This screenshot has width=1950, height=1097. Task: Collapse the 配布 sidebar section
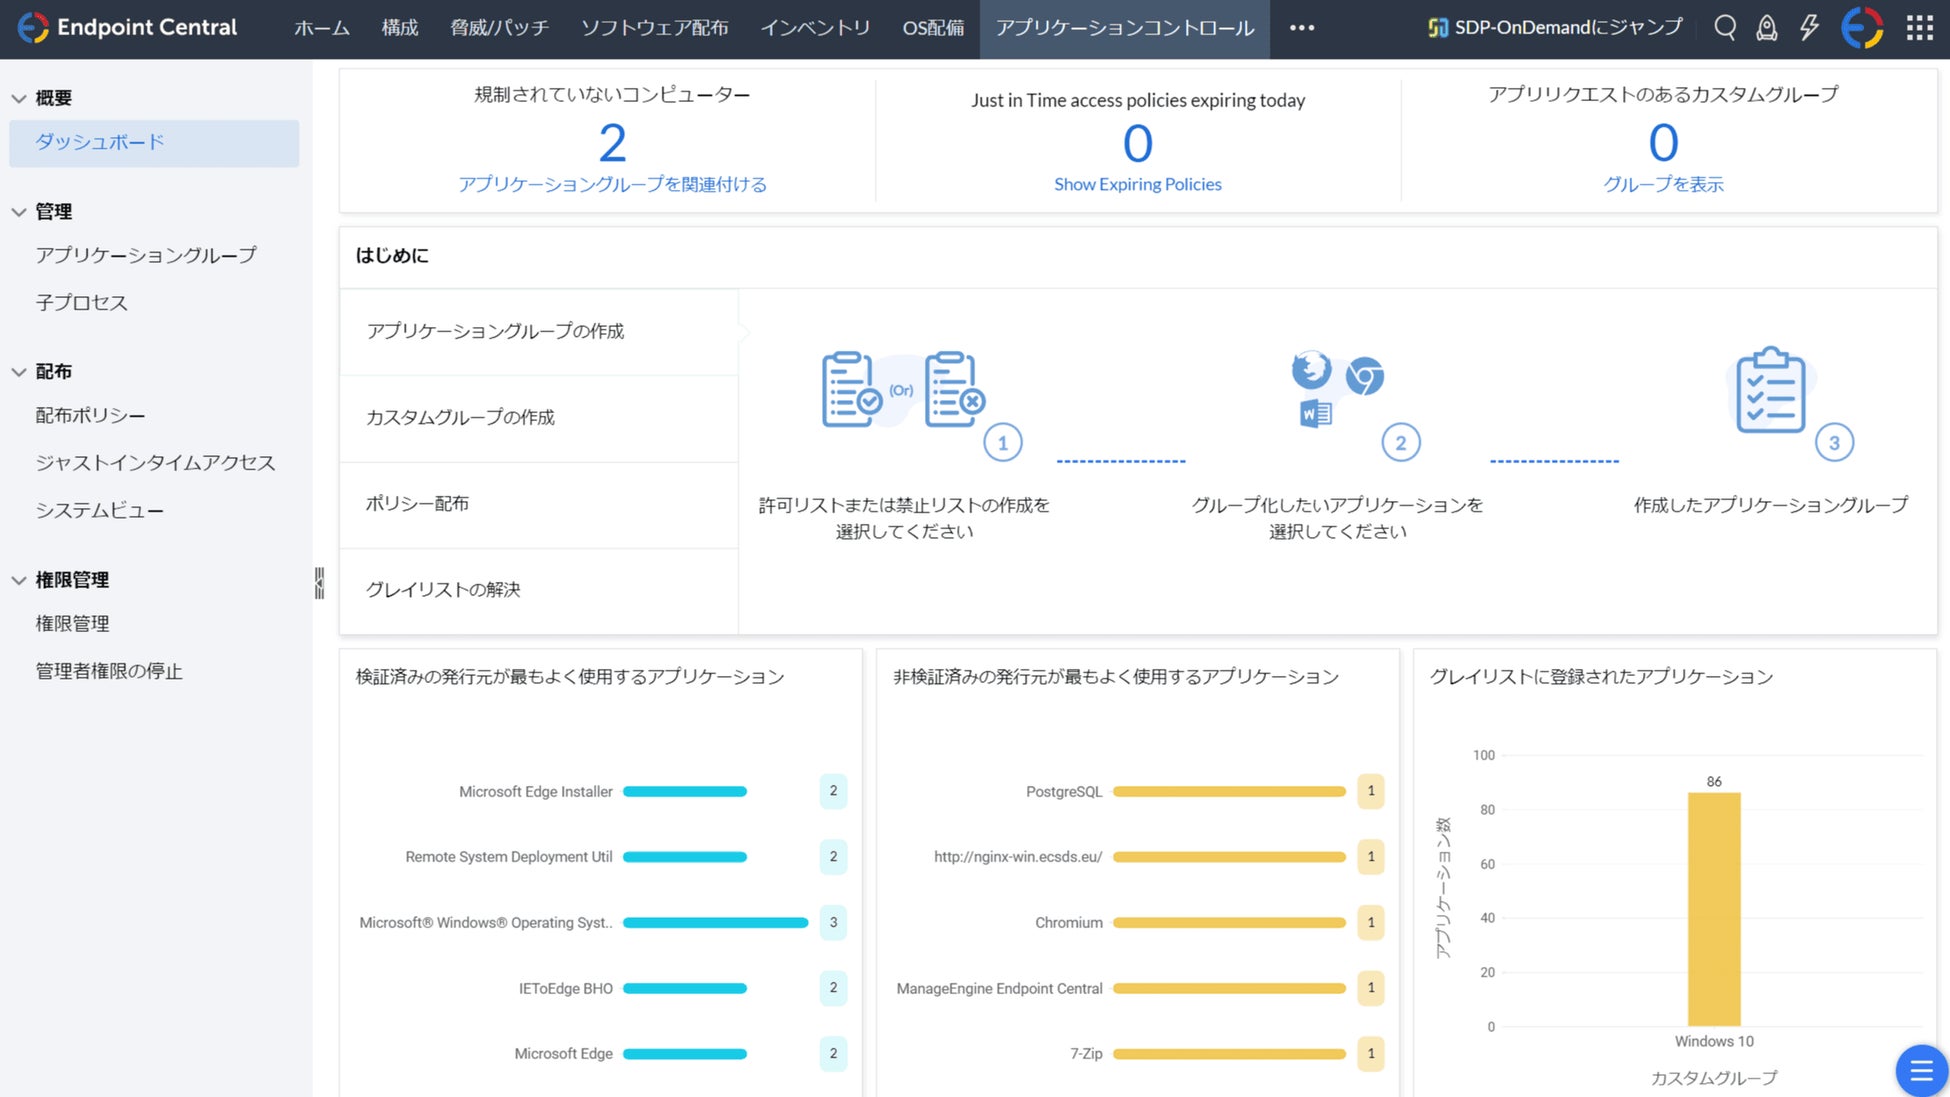(x=19, y=372)
